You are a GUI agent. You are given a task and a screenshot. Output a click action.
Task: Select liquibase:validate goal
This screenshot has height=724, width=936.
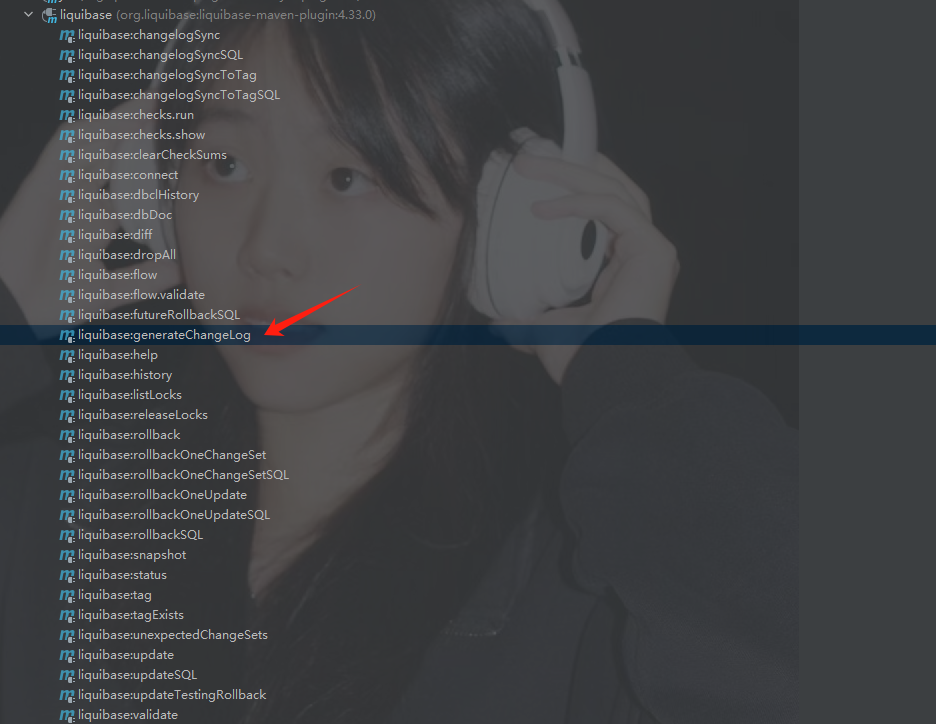point(128,715)
